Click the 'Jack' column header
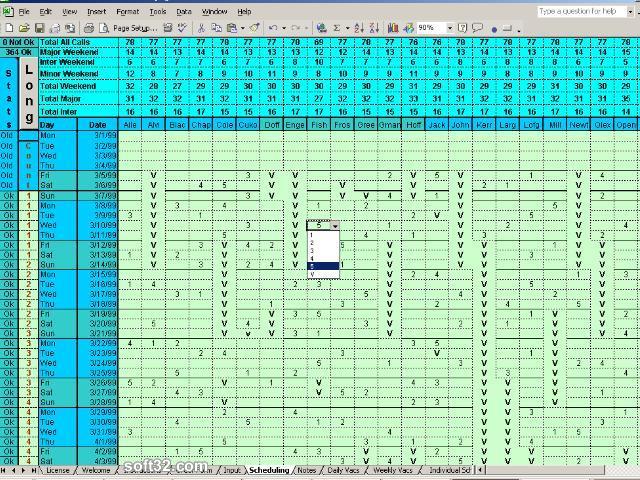This screenshot has width=640, height=480. [x=437, y=125]
